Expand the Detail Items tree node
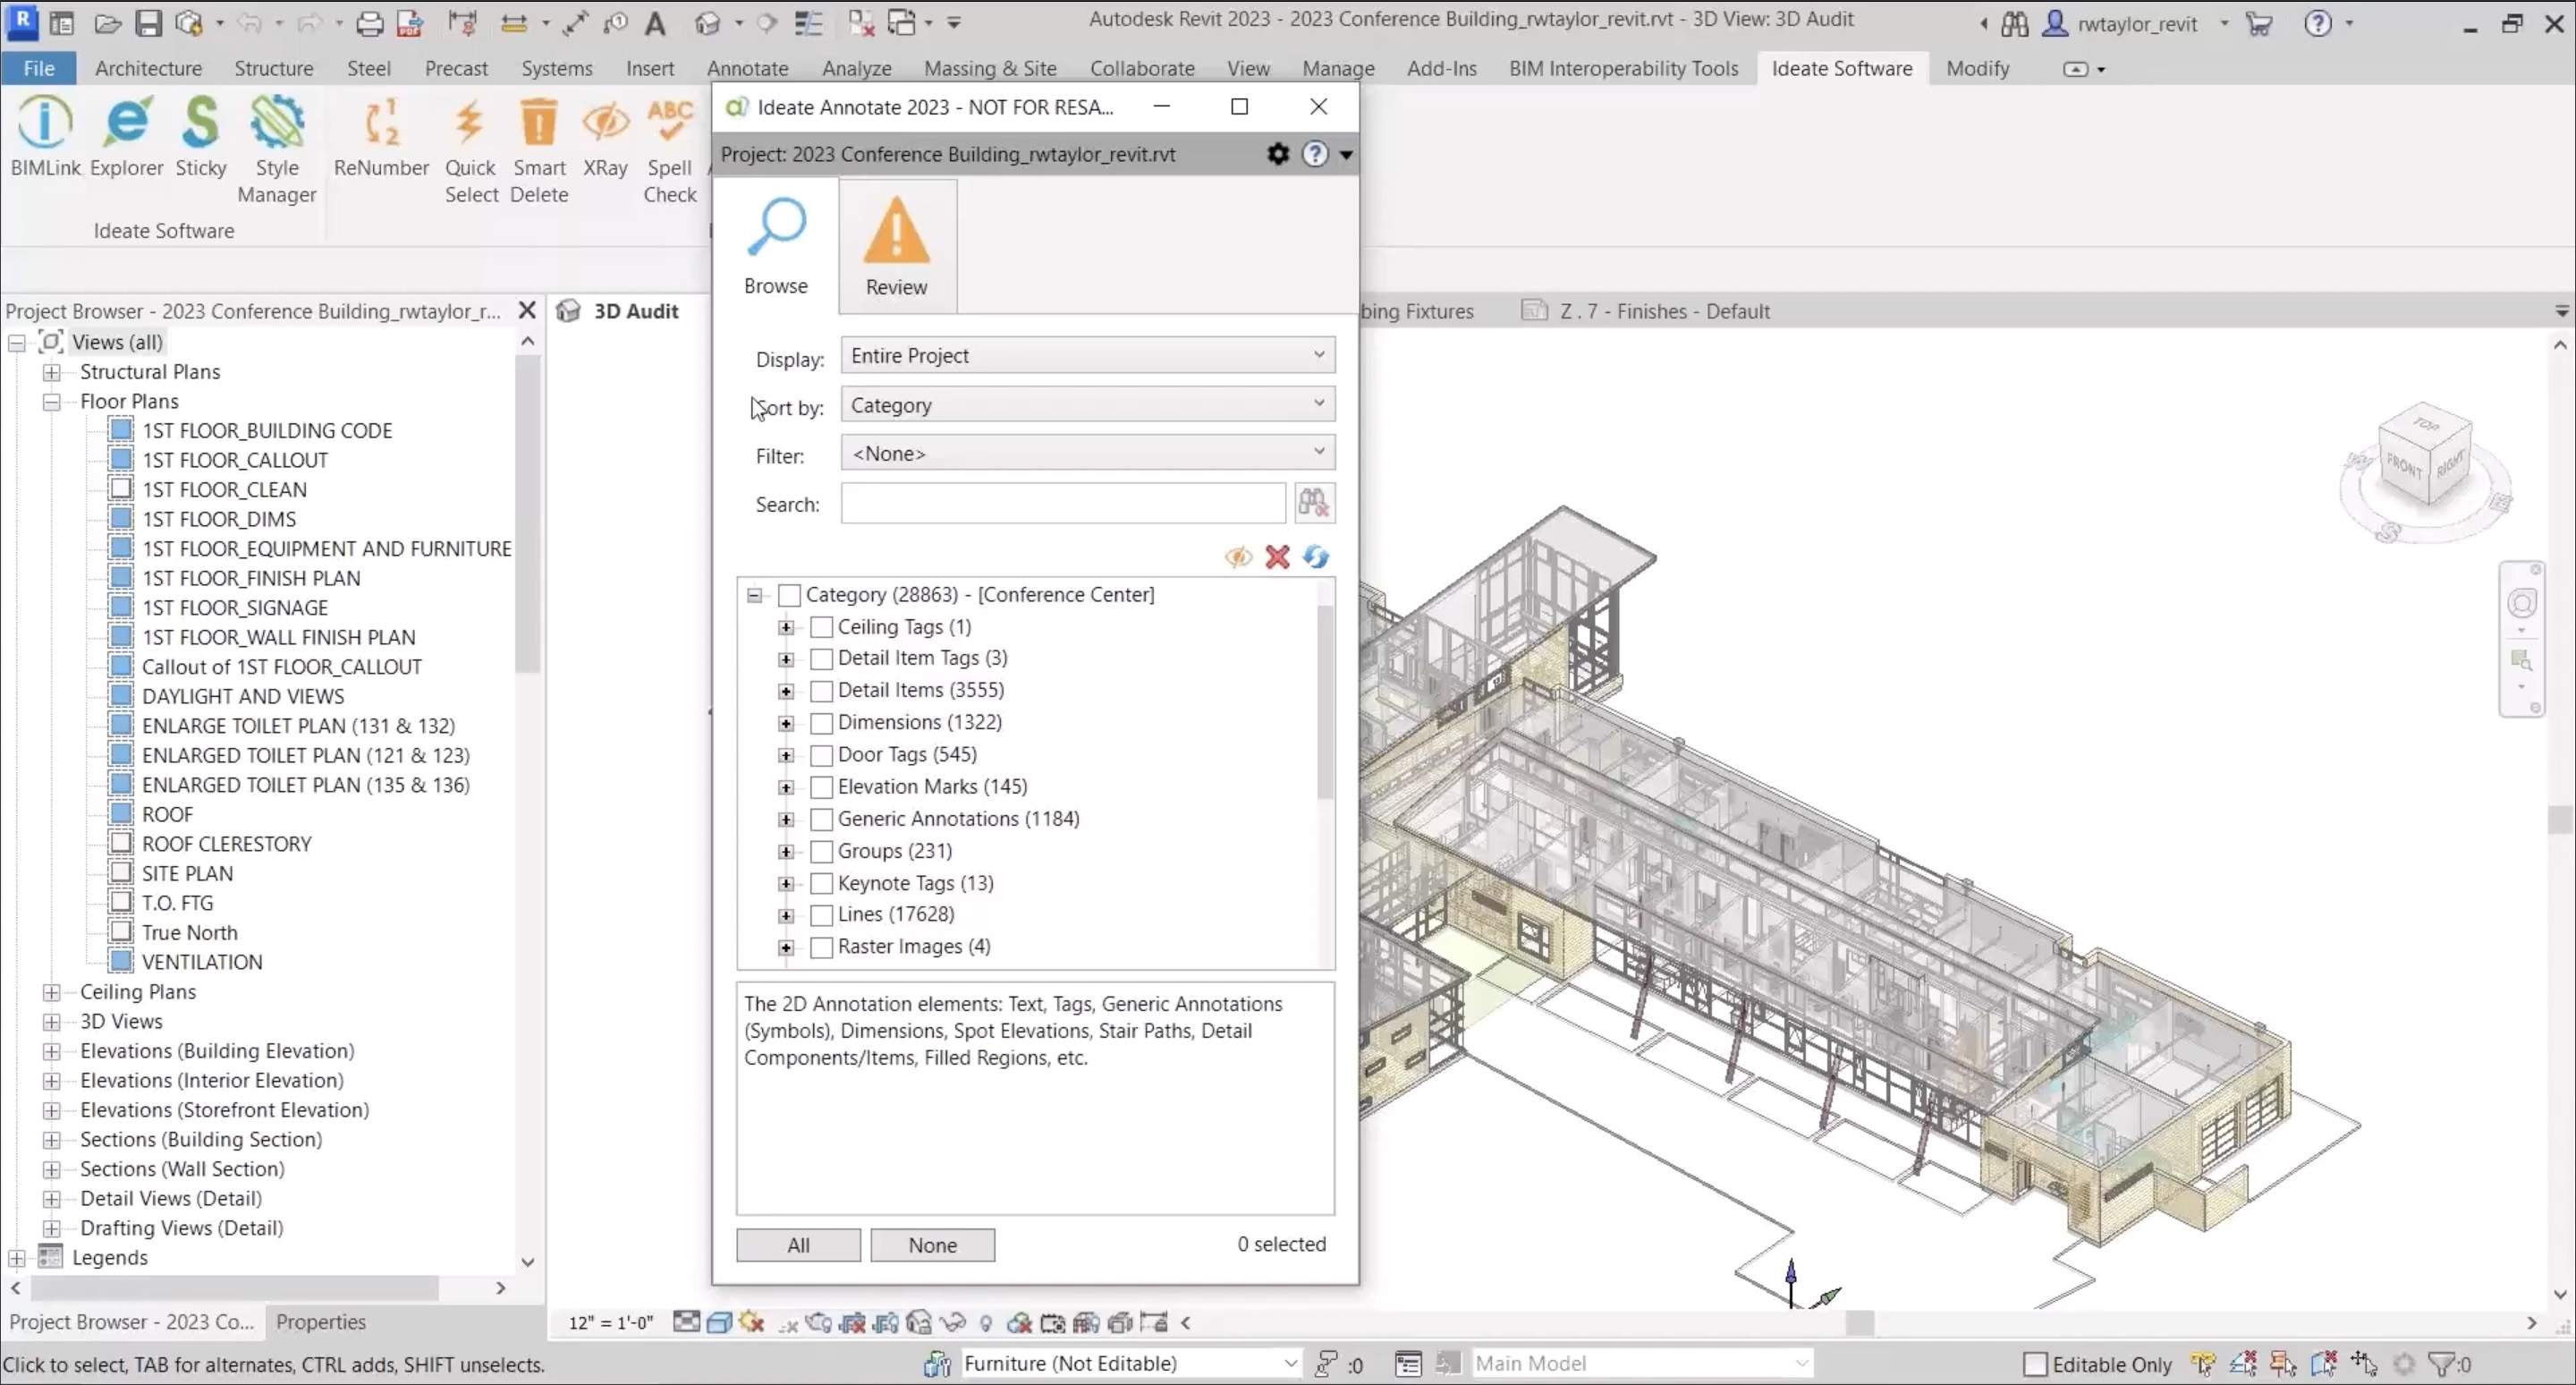This screenshot has height=1385, width=2576. (x=786, y=691)
